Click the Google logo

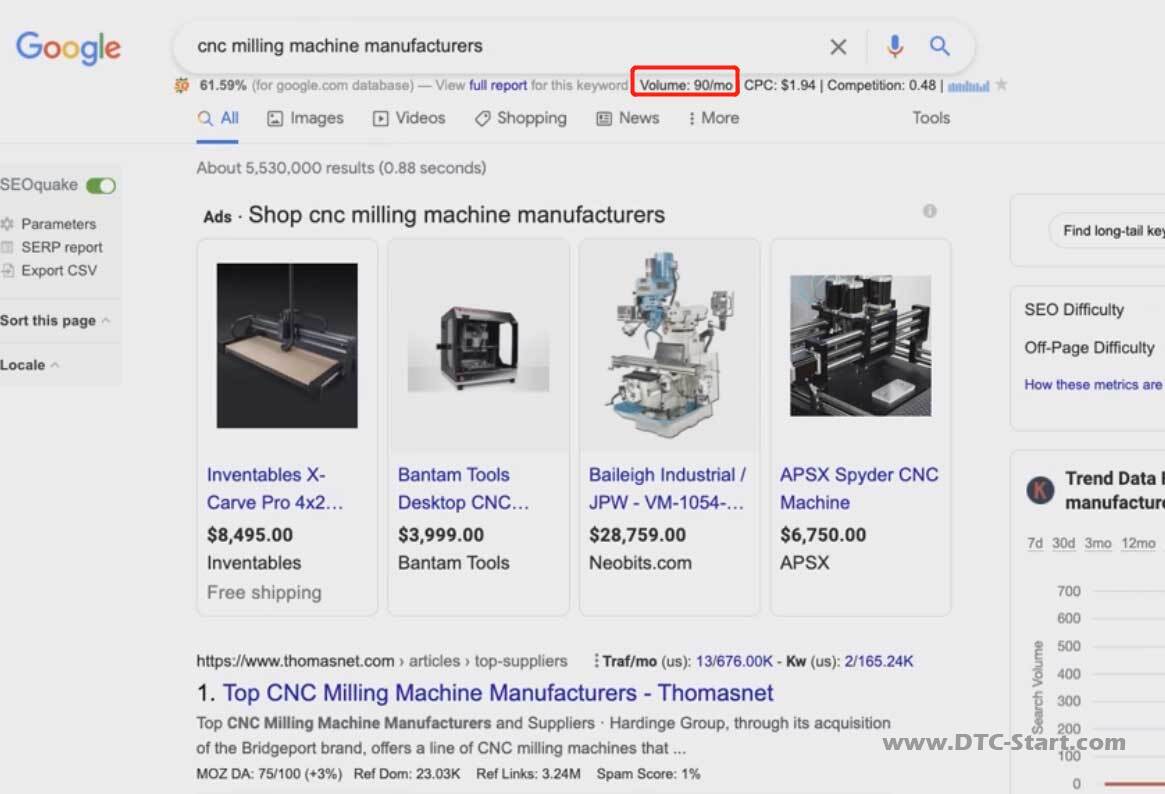(x=68, y=48)
